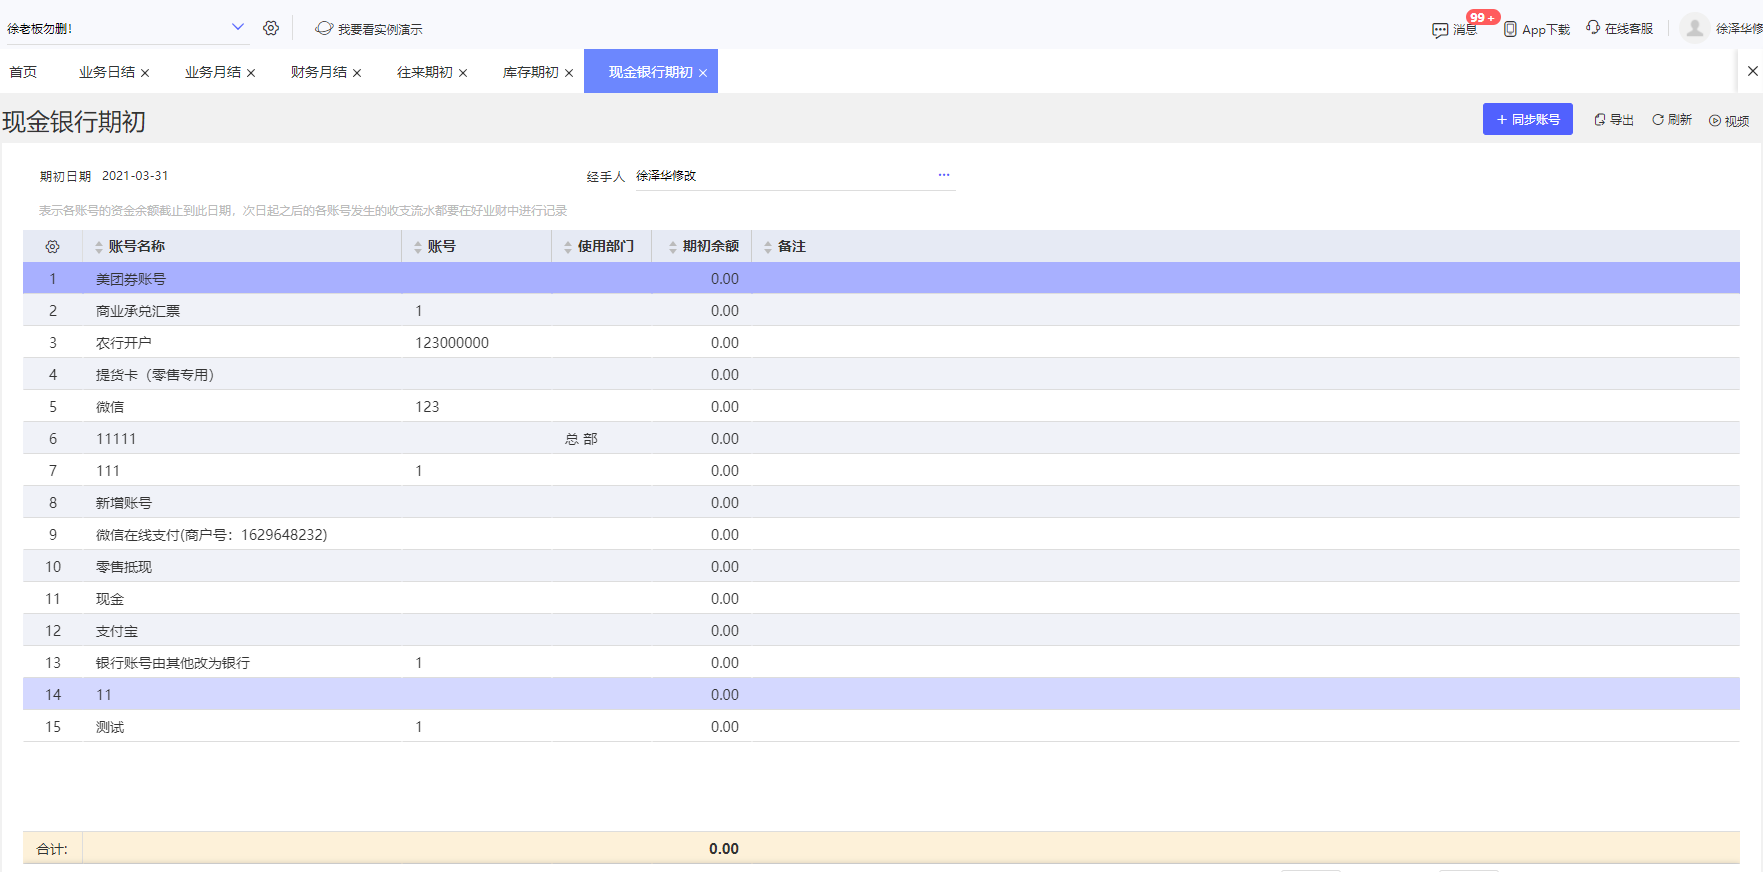Open the settings gear beside company name

(271, 28)
